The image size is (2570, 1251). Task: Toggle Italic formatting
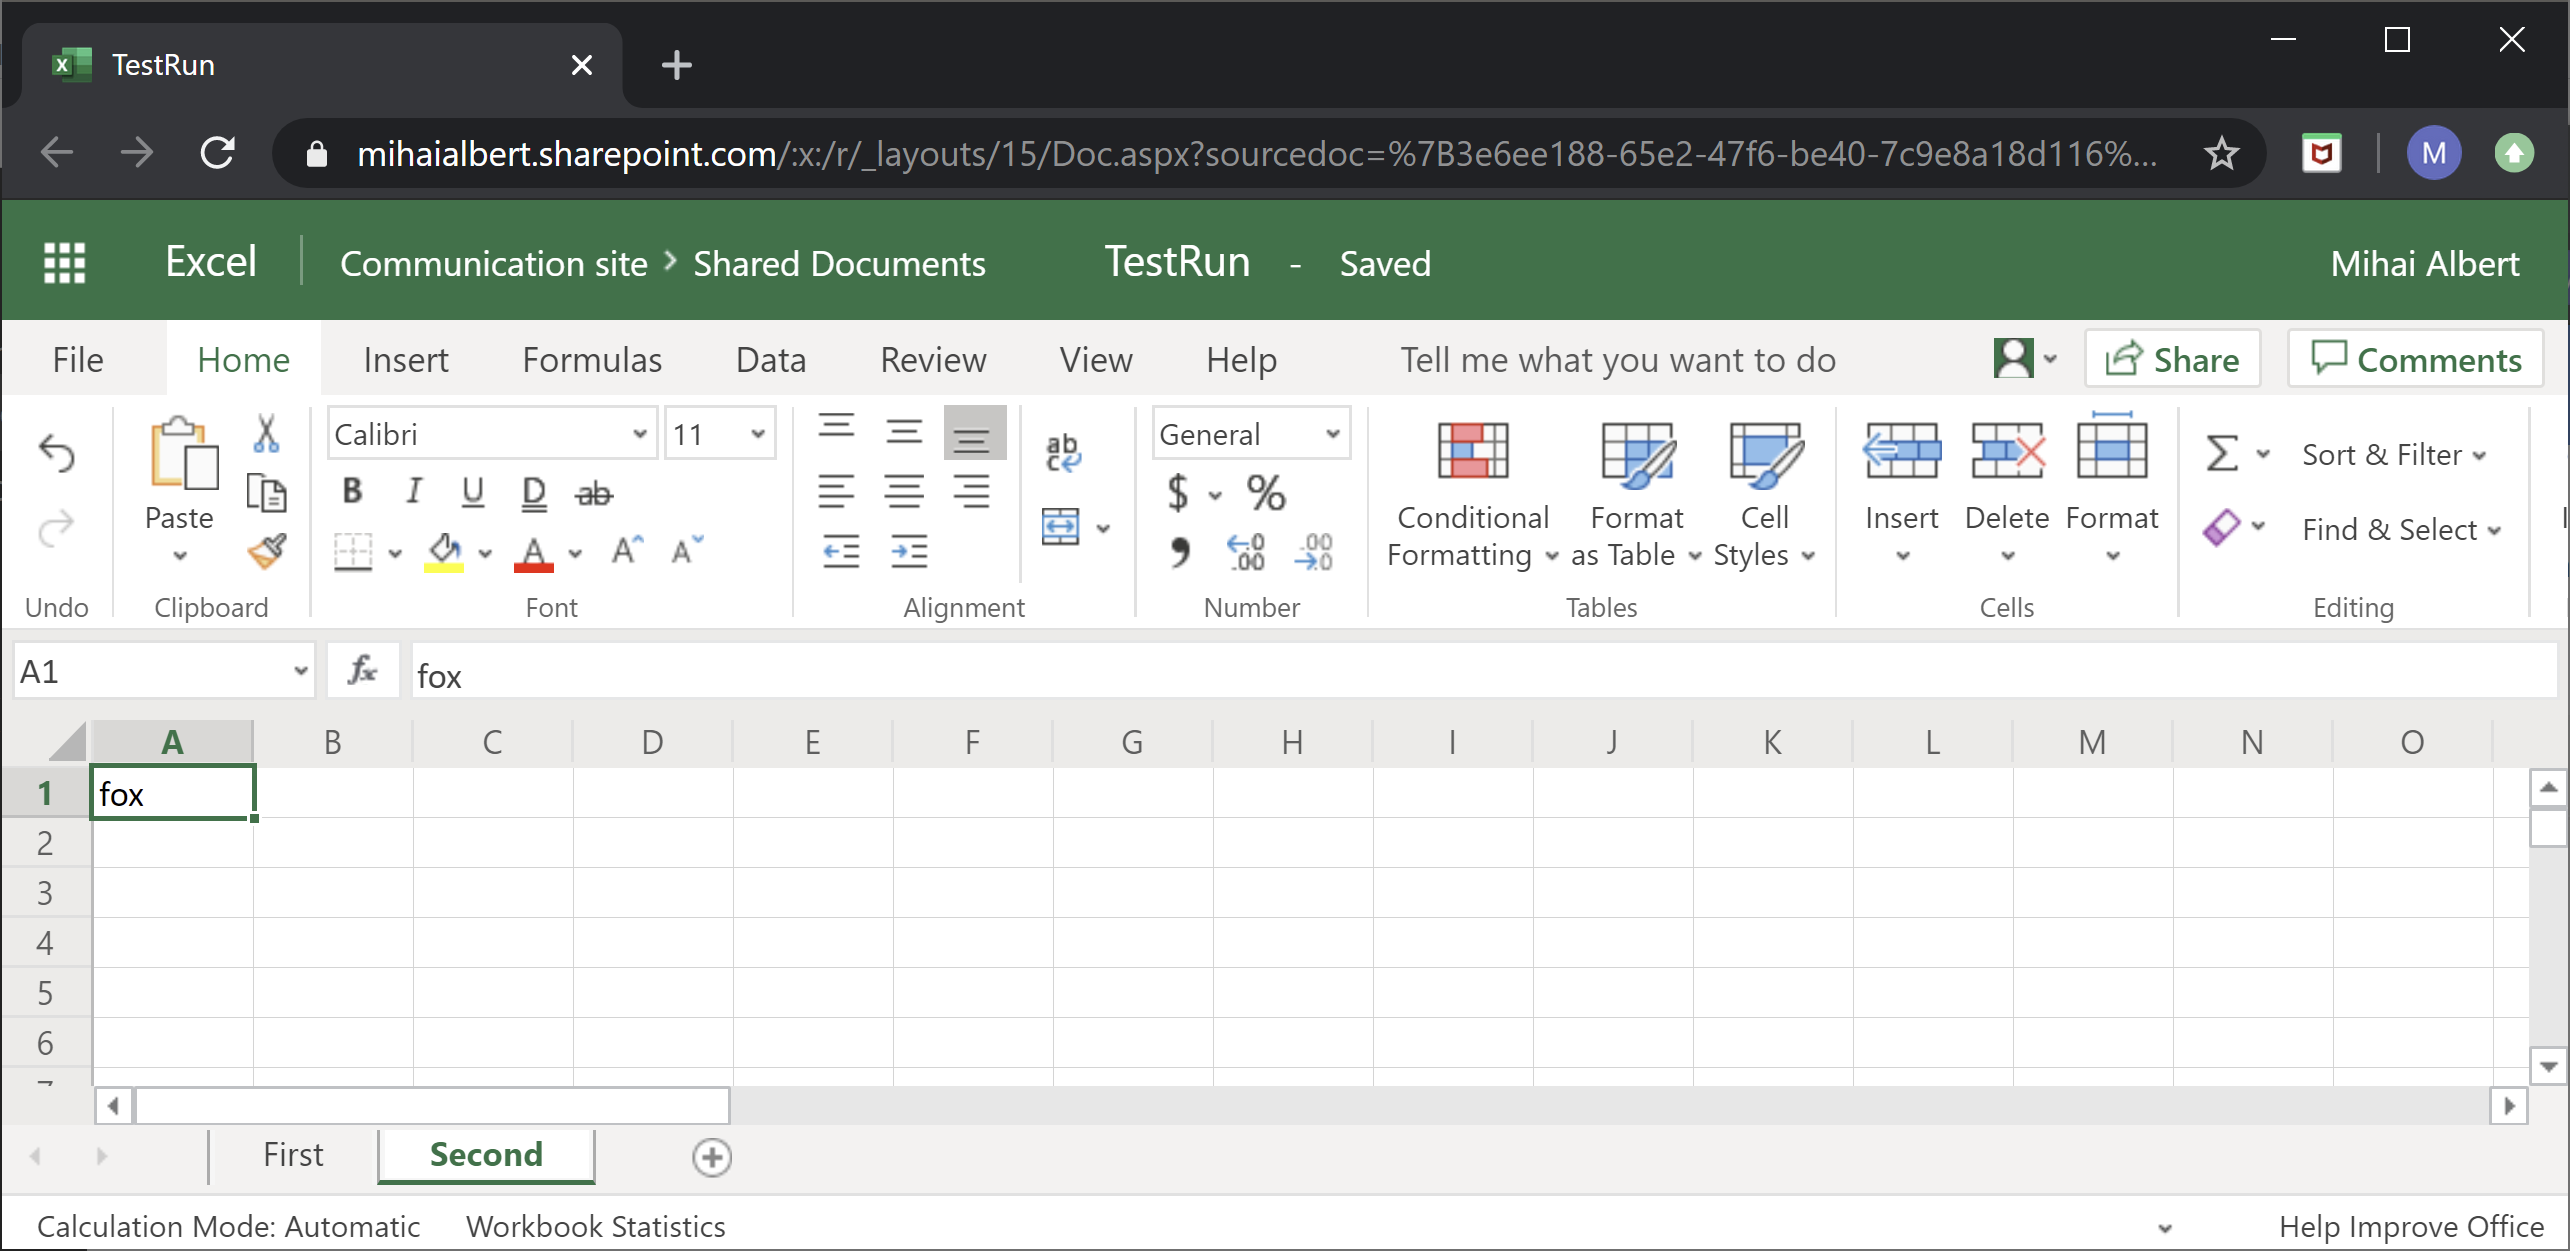click(x=412, y=491)
